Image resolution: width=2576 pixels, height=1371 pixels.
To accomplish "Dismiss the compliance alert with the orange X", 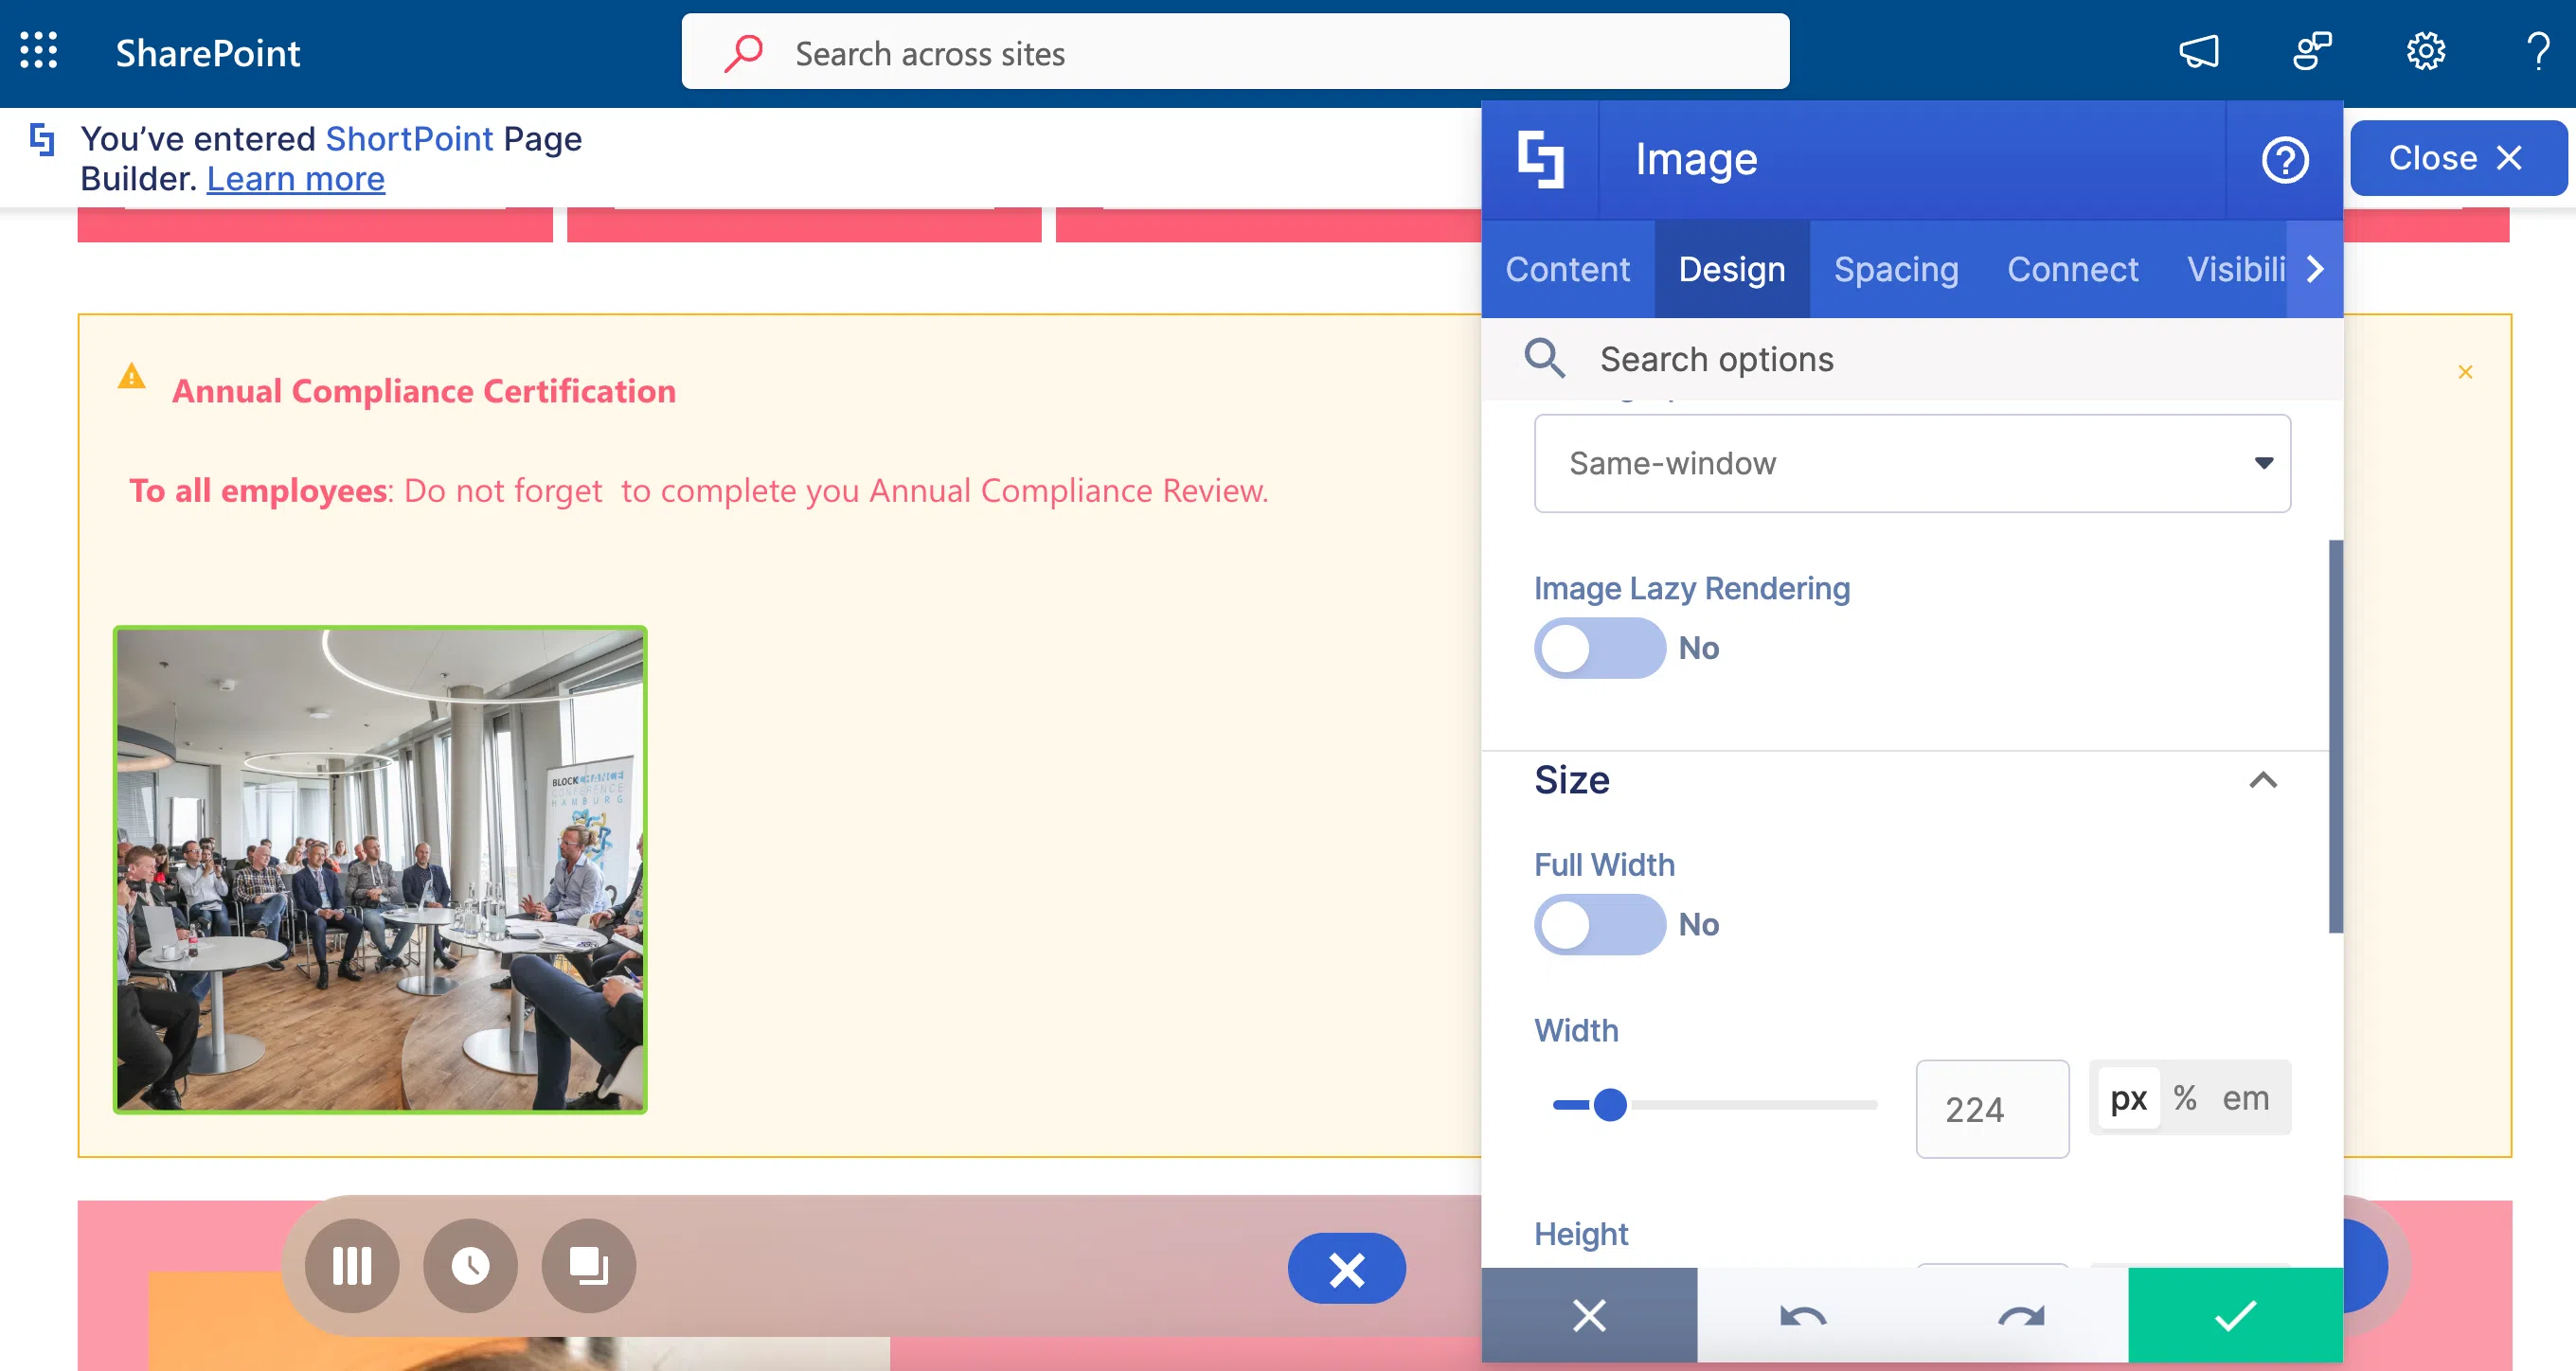I will (2465, 372).
